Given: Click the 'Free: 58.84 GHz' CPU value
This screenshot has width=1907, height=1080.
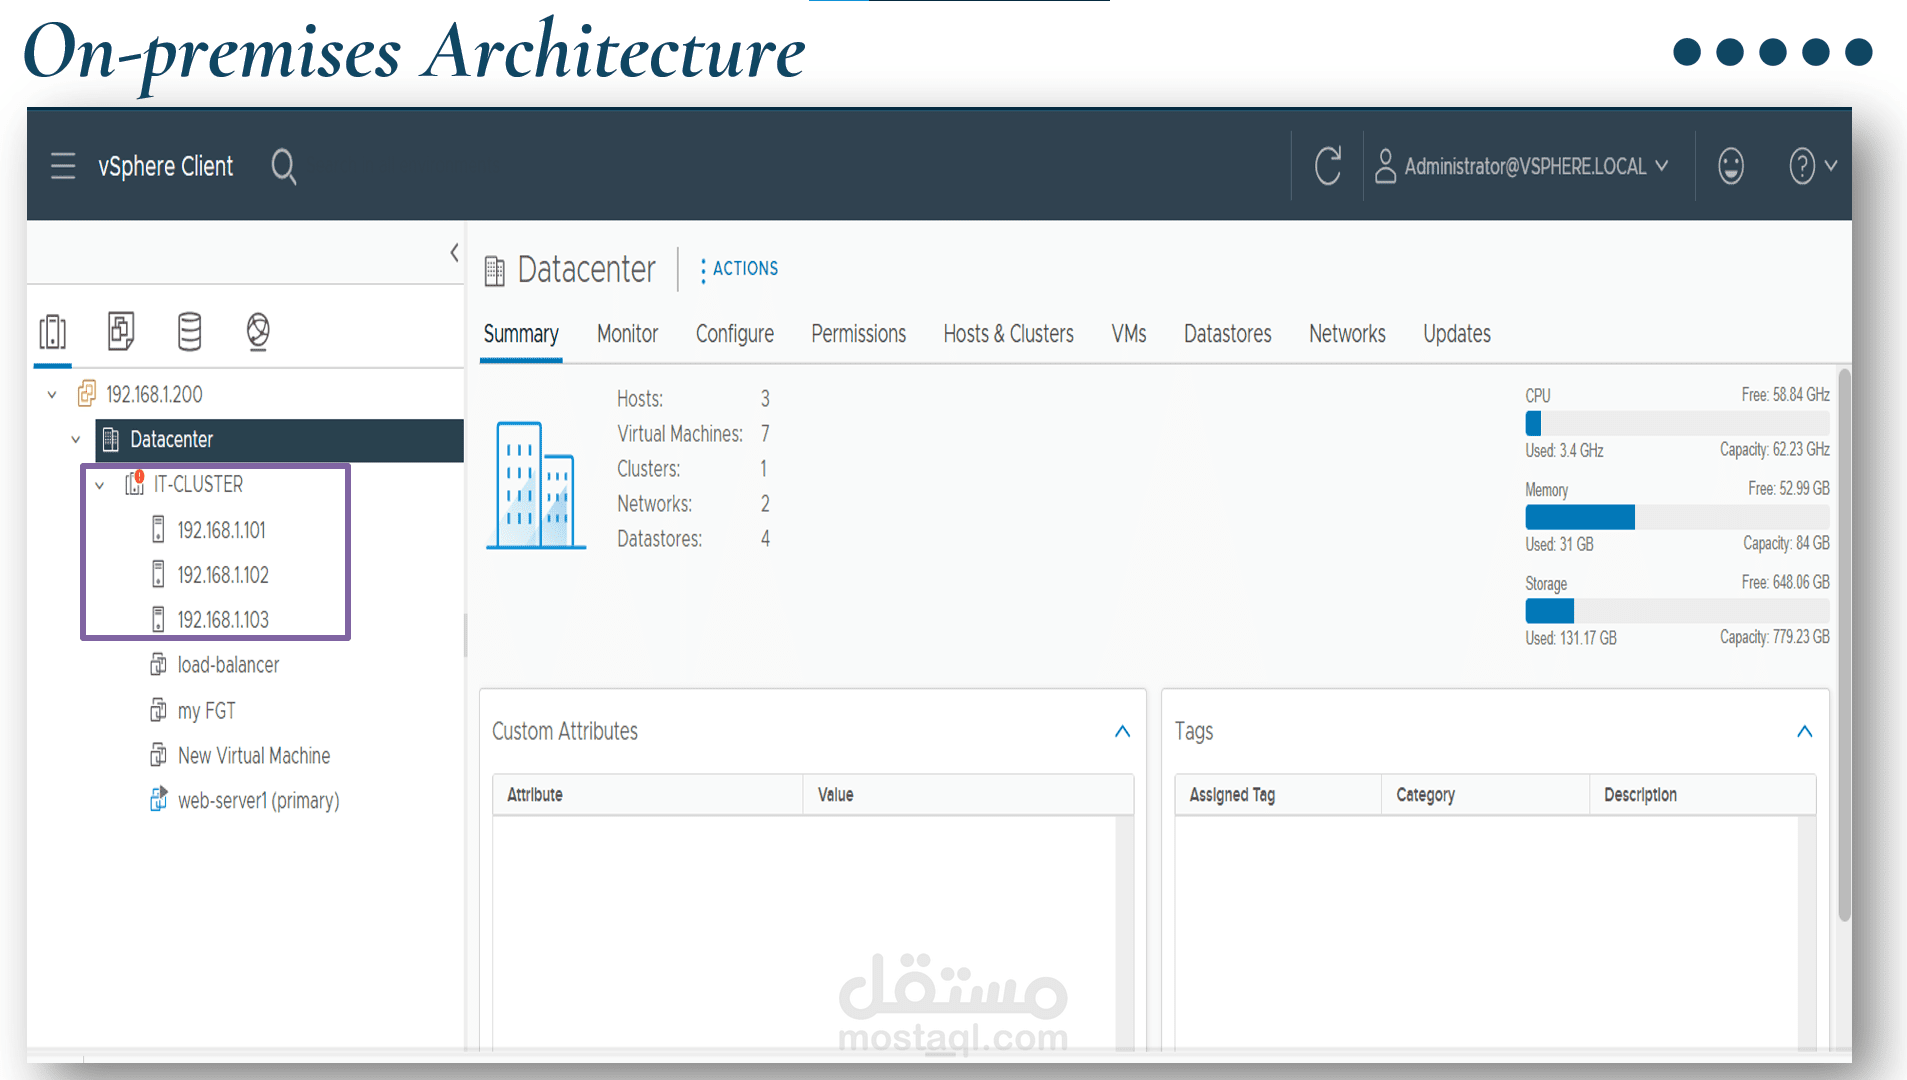Looking at the screenshot, I should 1785,395.
